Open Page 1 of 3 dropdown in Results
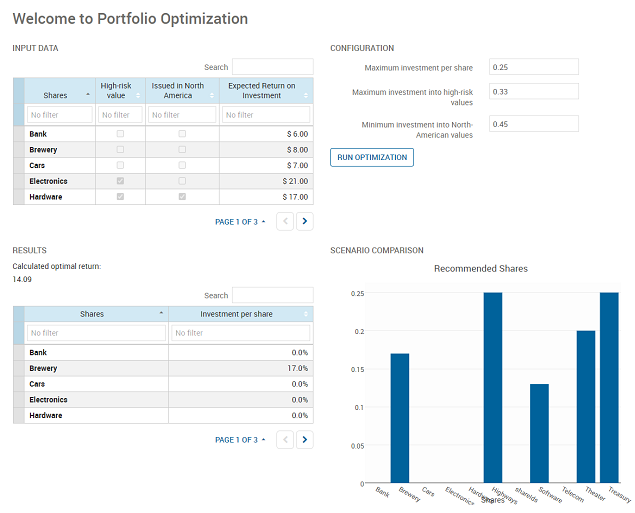 point(241,440)
